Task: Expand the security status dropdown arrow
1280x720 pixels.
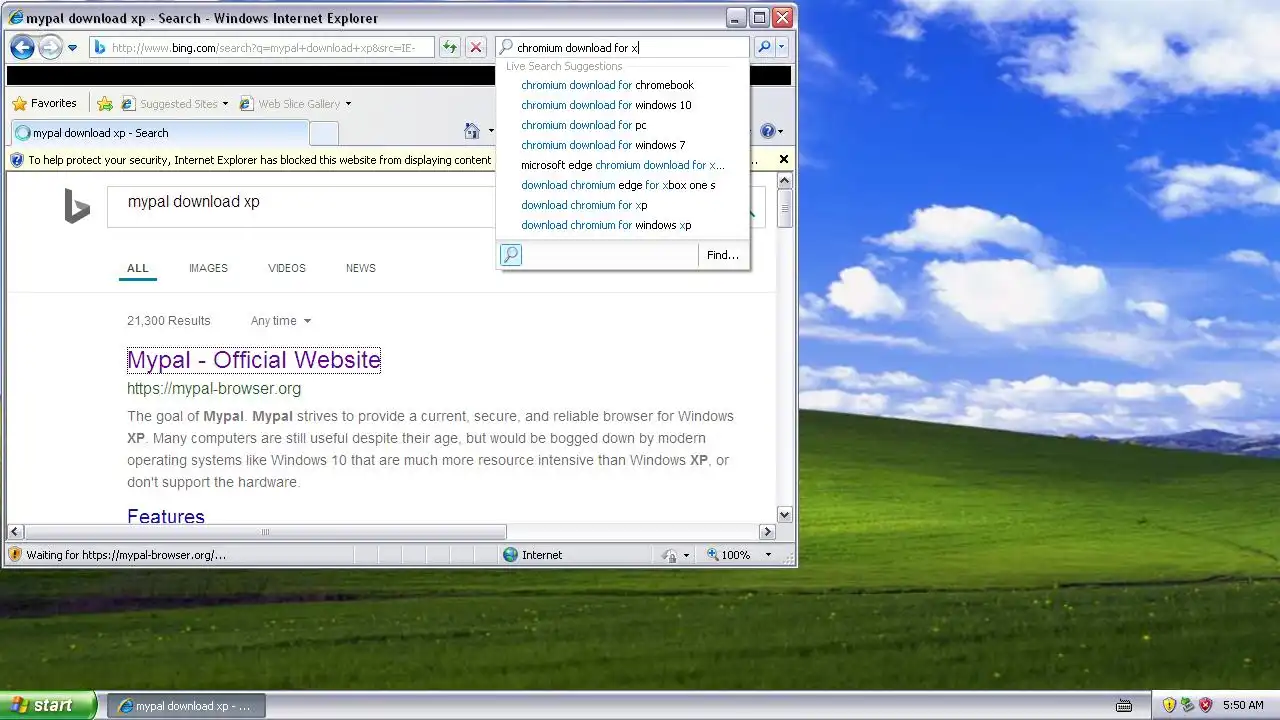Action: pos(686,555)
